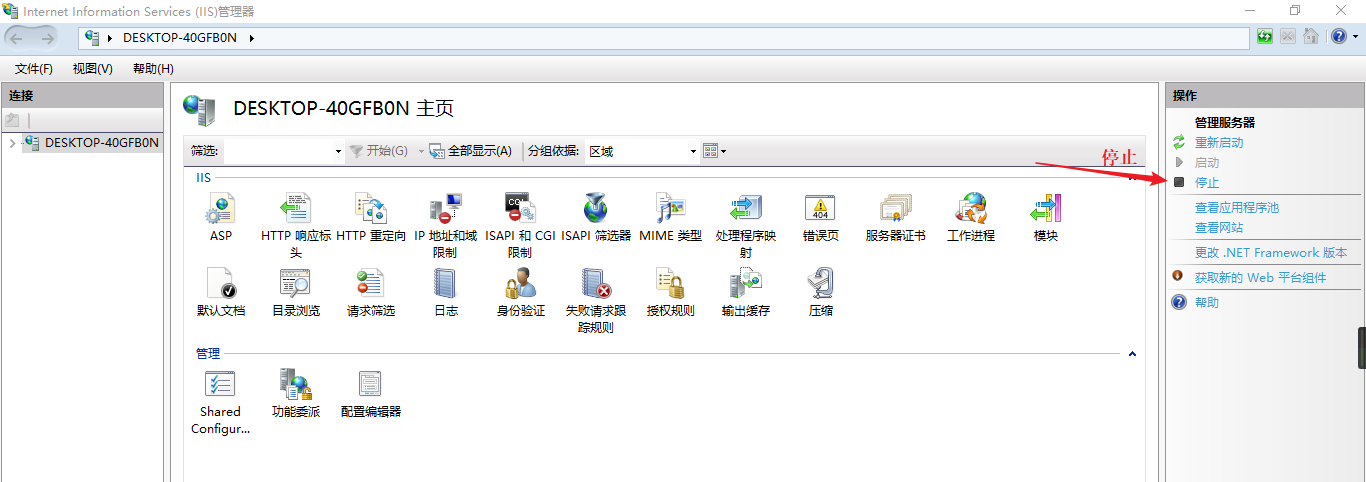
Task: Click 查看应用程序池 link
Action: coord(1237,208)
